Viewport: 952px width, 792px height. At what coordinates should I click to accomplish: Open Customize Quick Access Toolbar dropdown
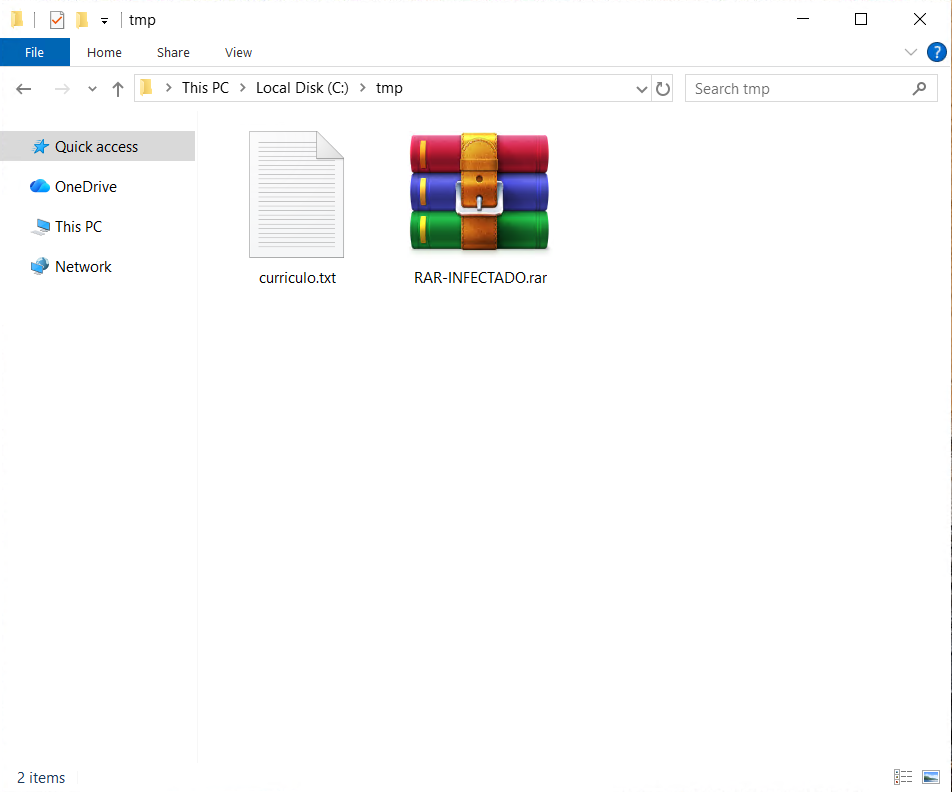click(104, 21)
